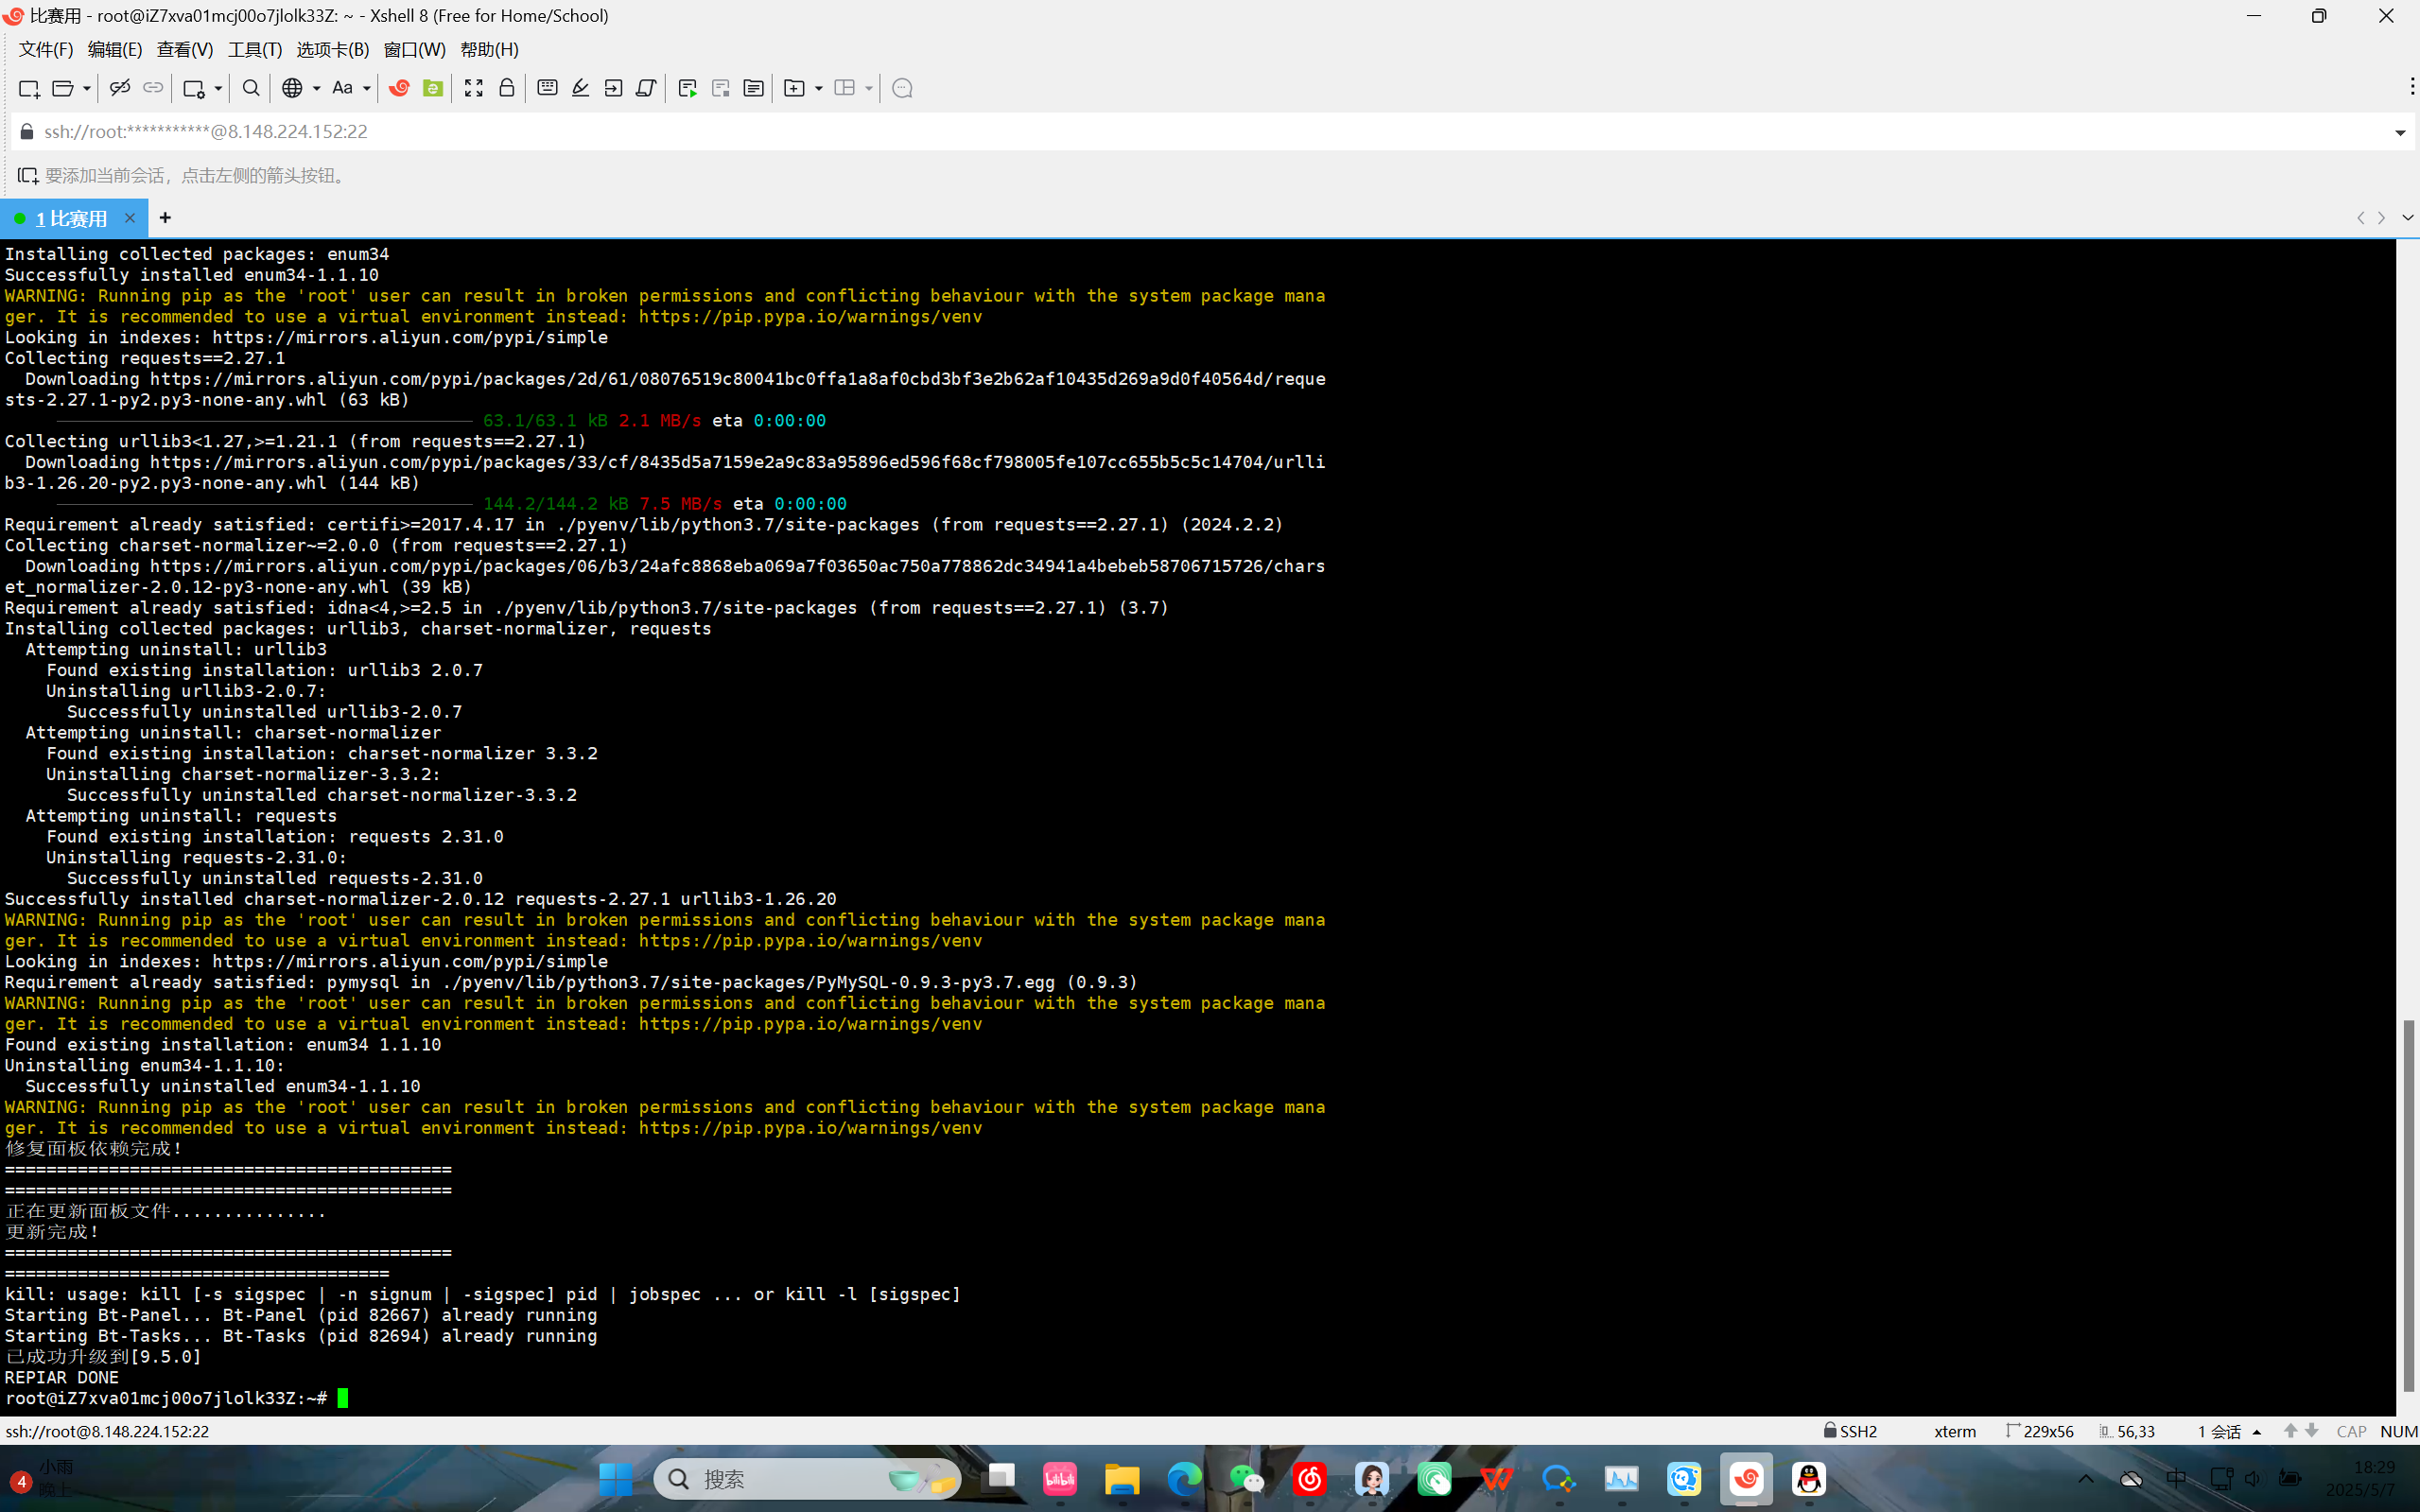
Task: Open WeChat from the taskbar
Action: click(x=1247, y=1479)
